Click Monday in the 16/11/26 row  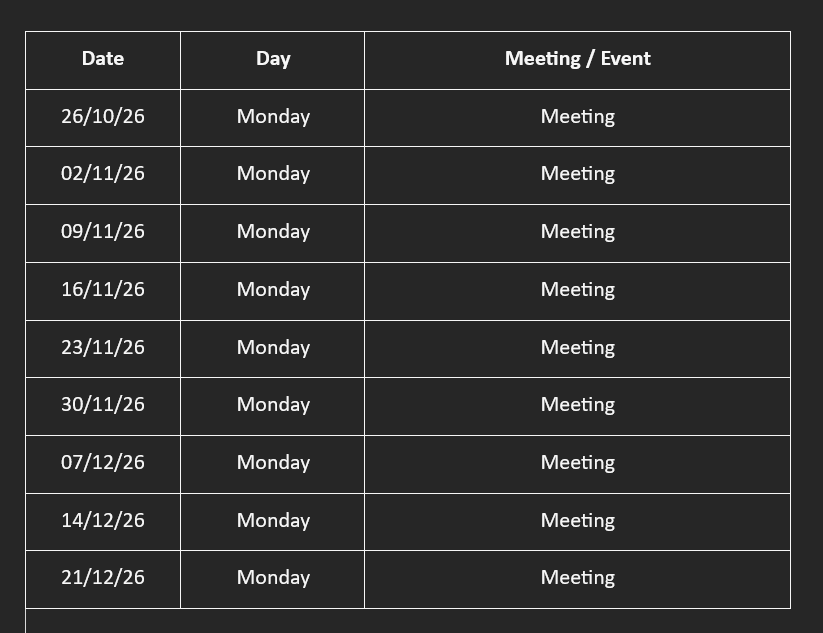tap(273, 290)
